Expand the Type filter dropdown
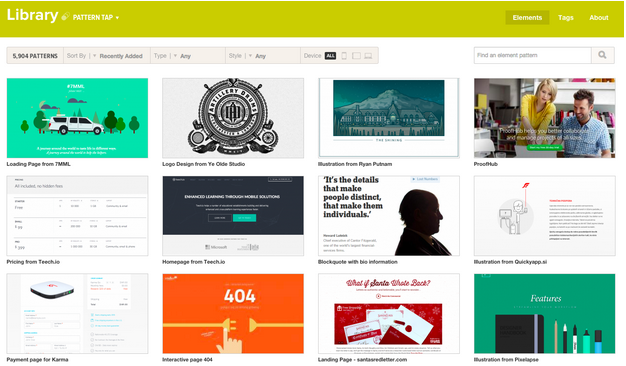This screenshot has width=626, height=366. (x=188, y=56)
